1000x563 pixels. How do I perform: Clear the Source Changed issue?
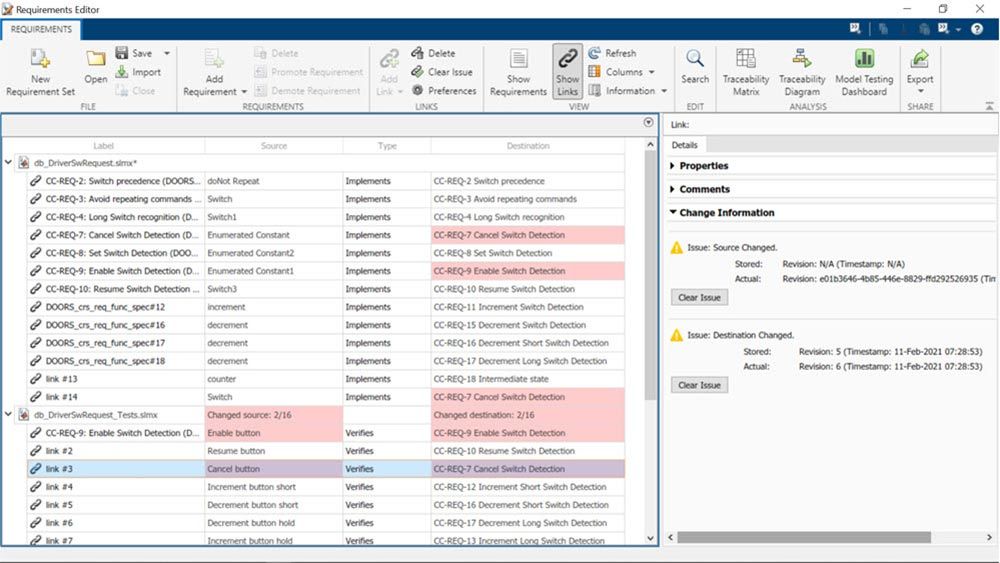(x=699, y=297)
